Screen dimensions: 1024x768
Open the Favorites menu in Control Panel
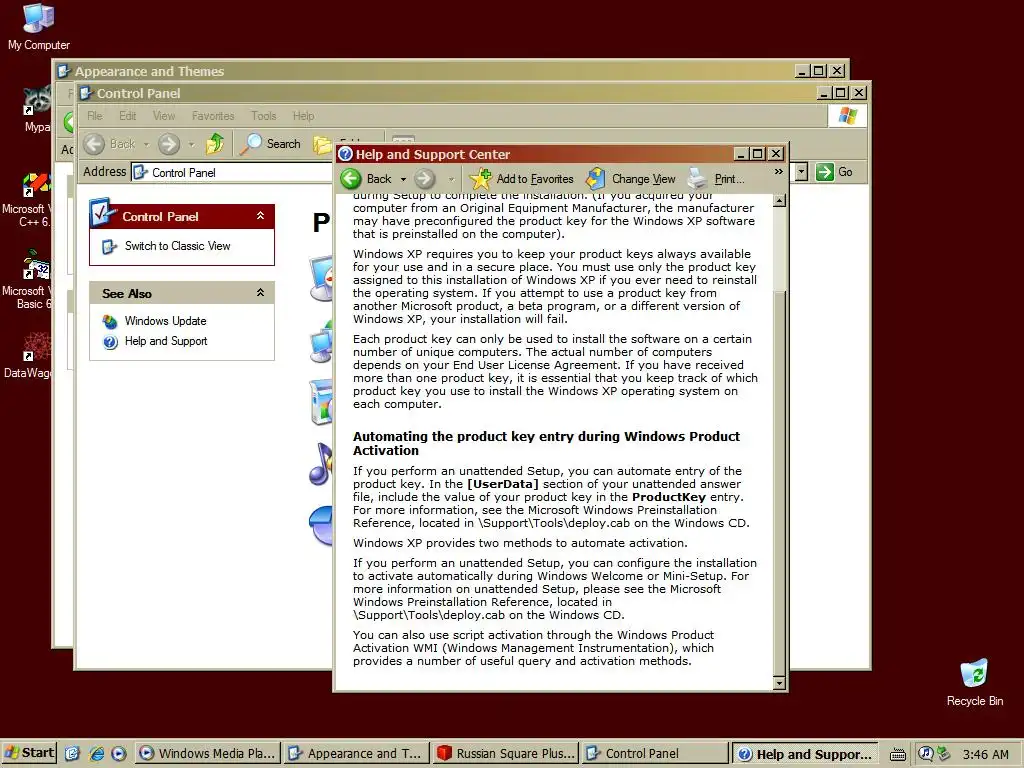point(213,116)
